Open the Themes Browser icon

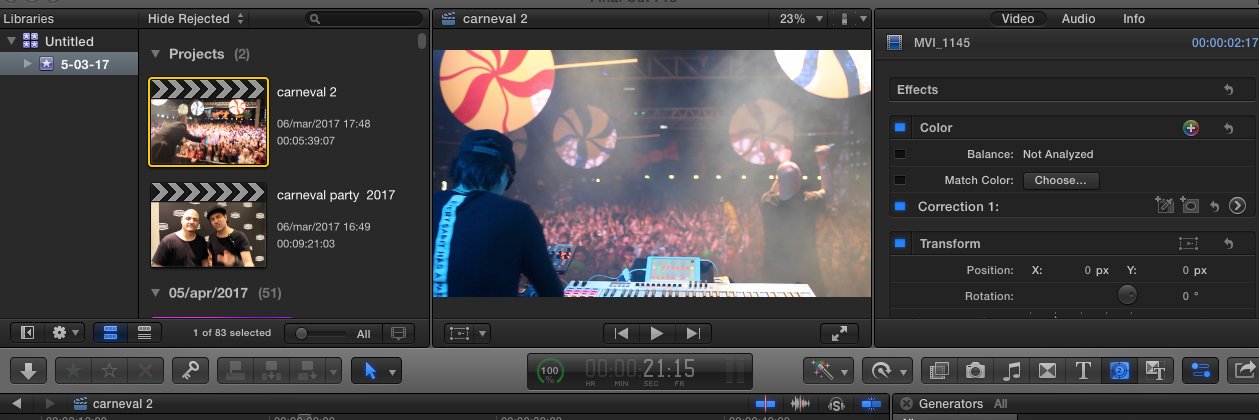1154,371
